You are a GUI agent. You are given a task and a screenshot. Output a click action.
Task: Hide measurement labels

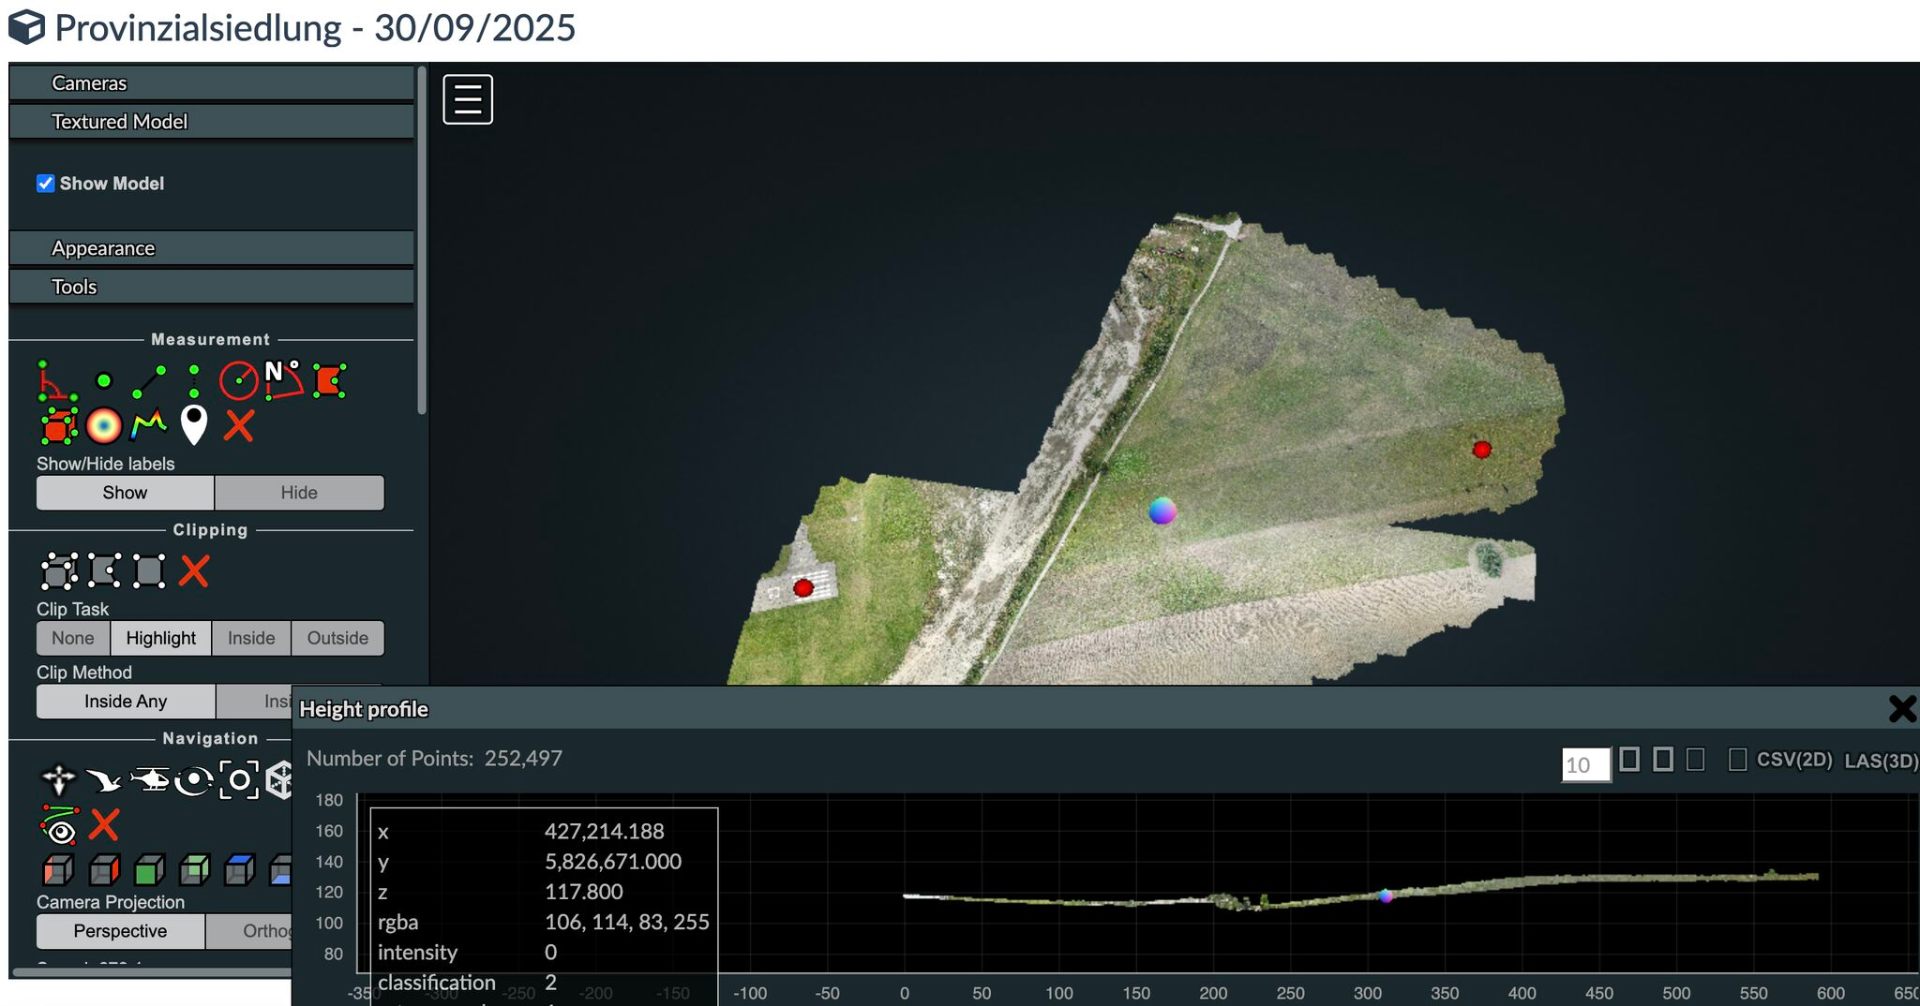pos(298,493)
